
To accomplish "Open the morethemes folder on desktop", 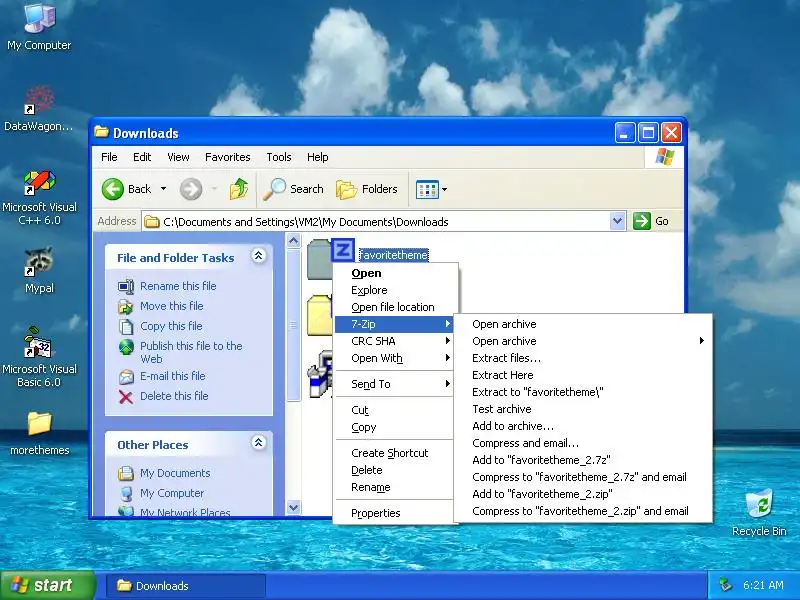I will click(x=39, y=434).
